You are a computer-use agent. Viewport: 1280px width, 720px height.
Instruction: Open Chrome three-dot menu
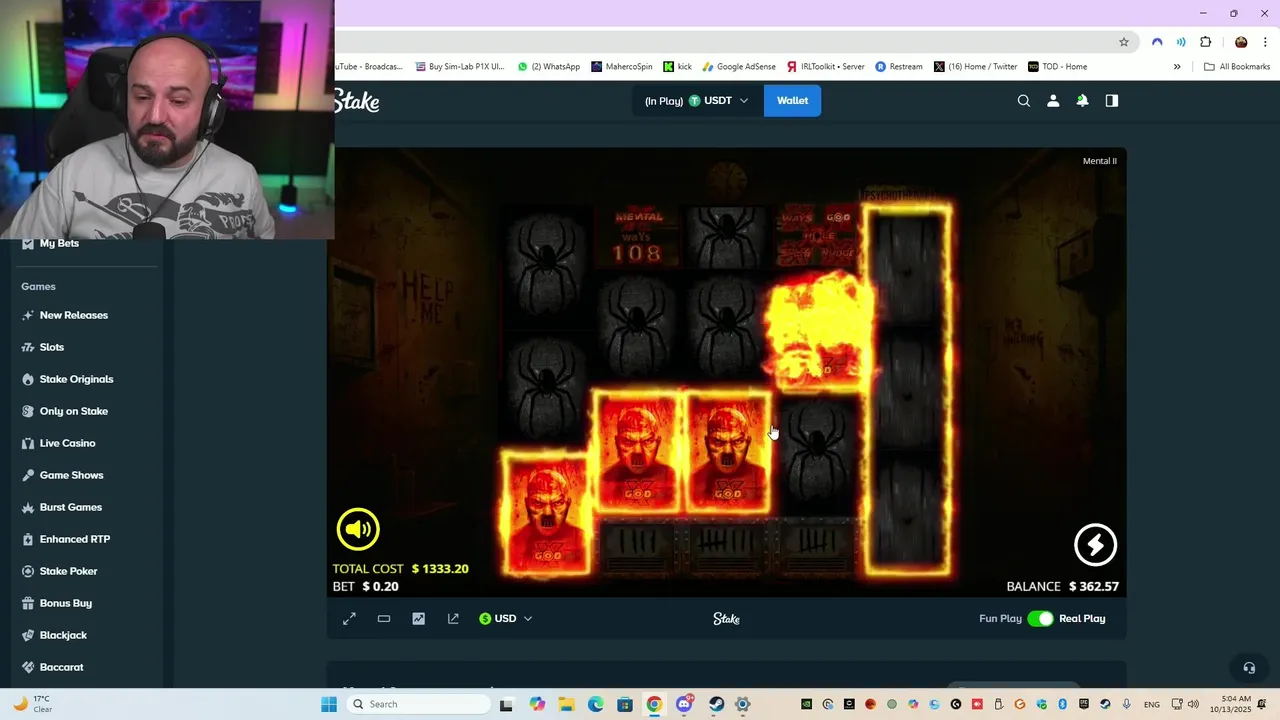(x=1265, y=42)
